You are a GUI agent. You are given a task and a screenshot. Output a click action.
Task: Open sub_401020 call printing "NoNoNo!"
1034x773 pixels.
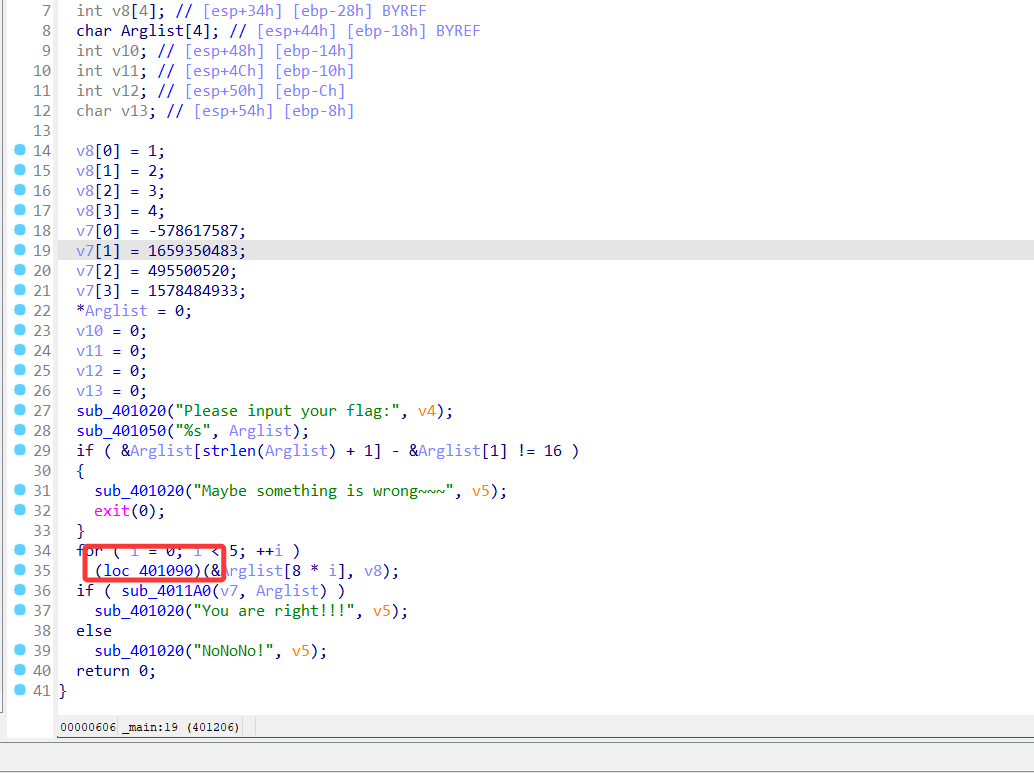(x=139, y=651)
